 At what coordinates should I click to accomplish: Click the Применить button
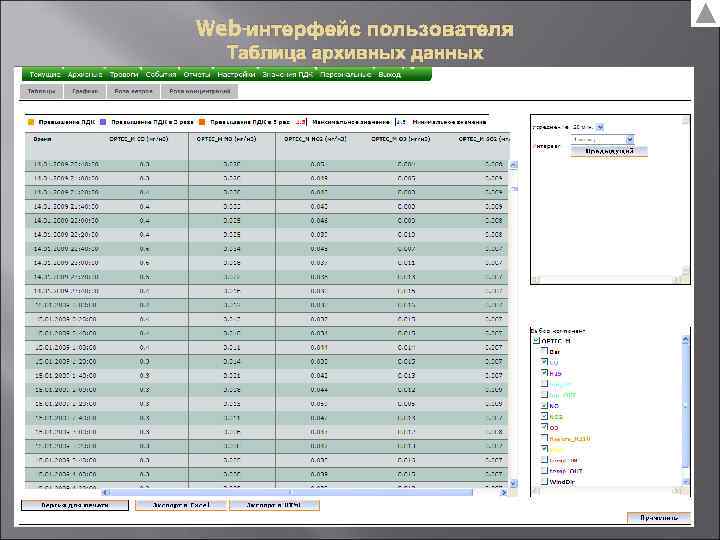tap(659, 518)
